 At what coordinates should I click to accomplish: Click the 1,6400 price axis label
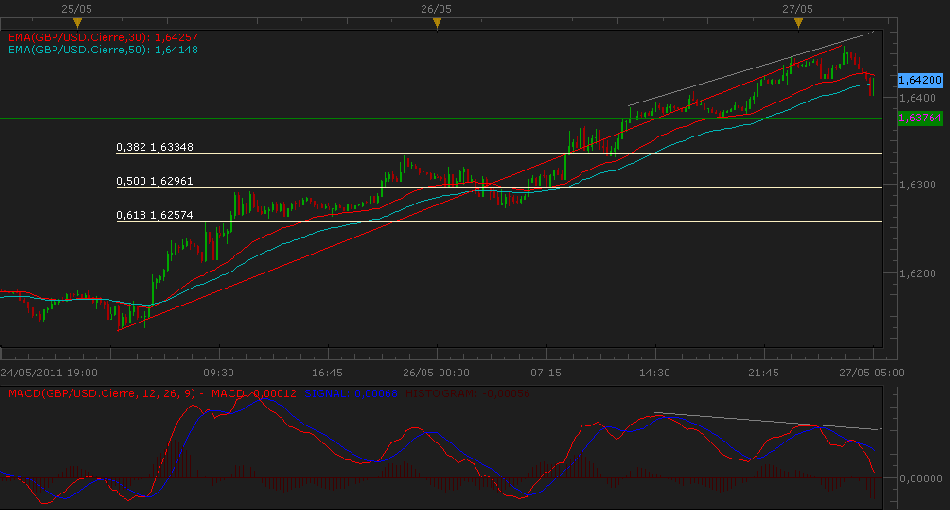point(917,98)
